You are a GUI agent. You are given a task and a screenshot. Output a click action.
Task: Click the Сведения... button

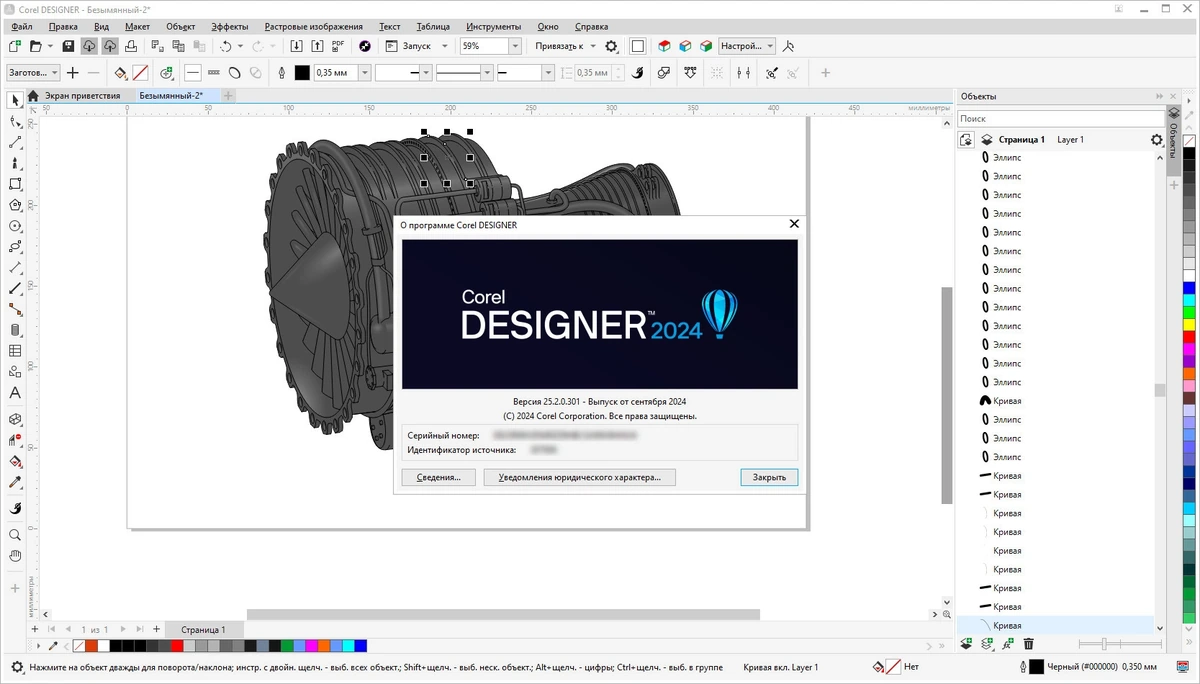(x=438, y=477)
